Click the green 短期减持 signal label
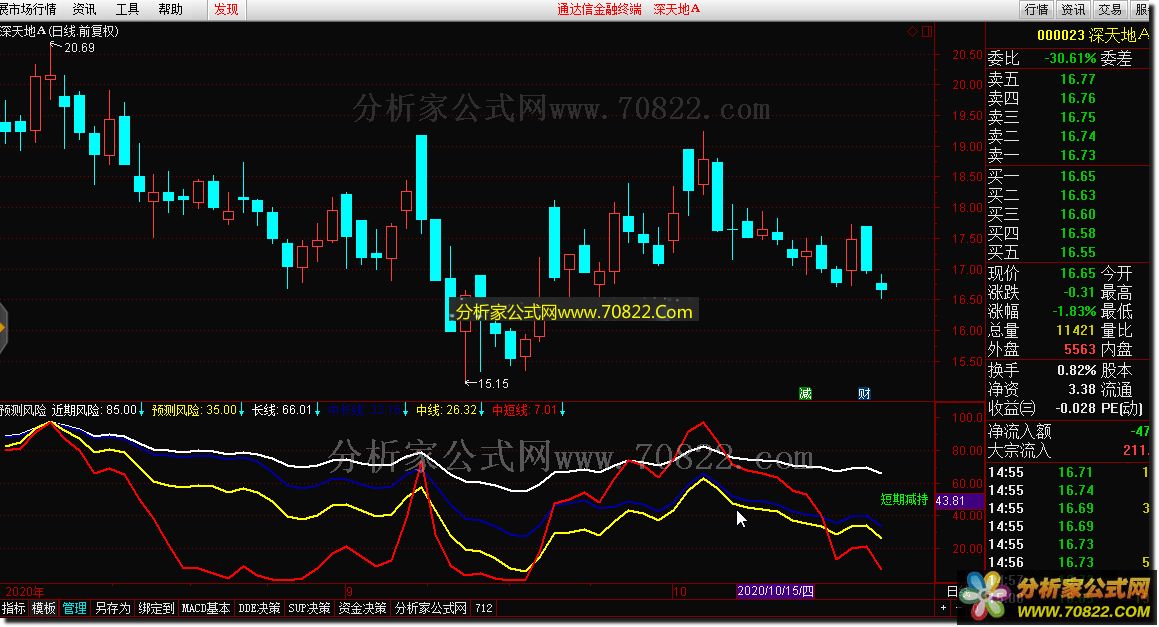Viewport: 1159px width, 627px height. 904,499
